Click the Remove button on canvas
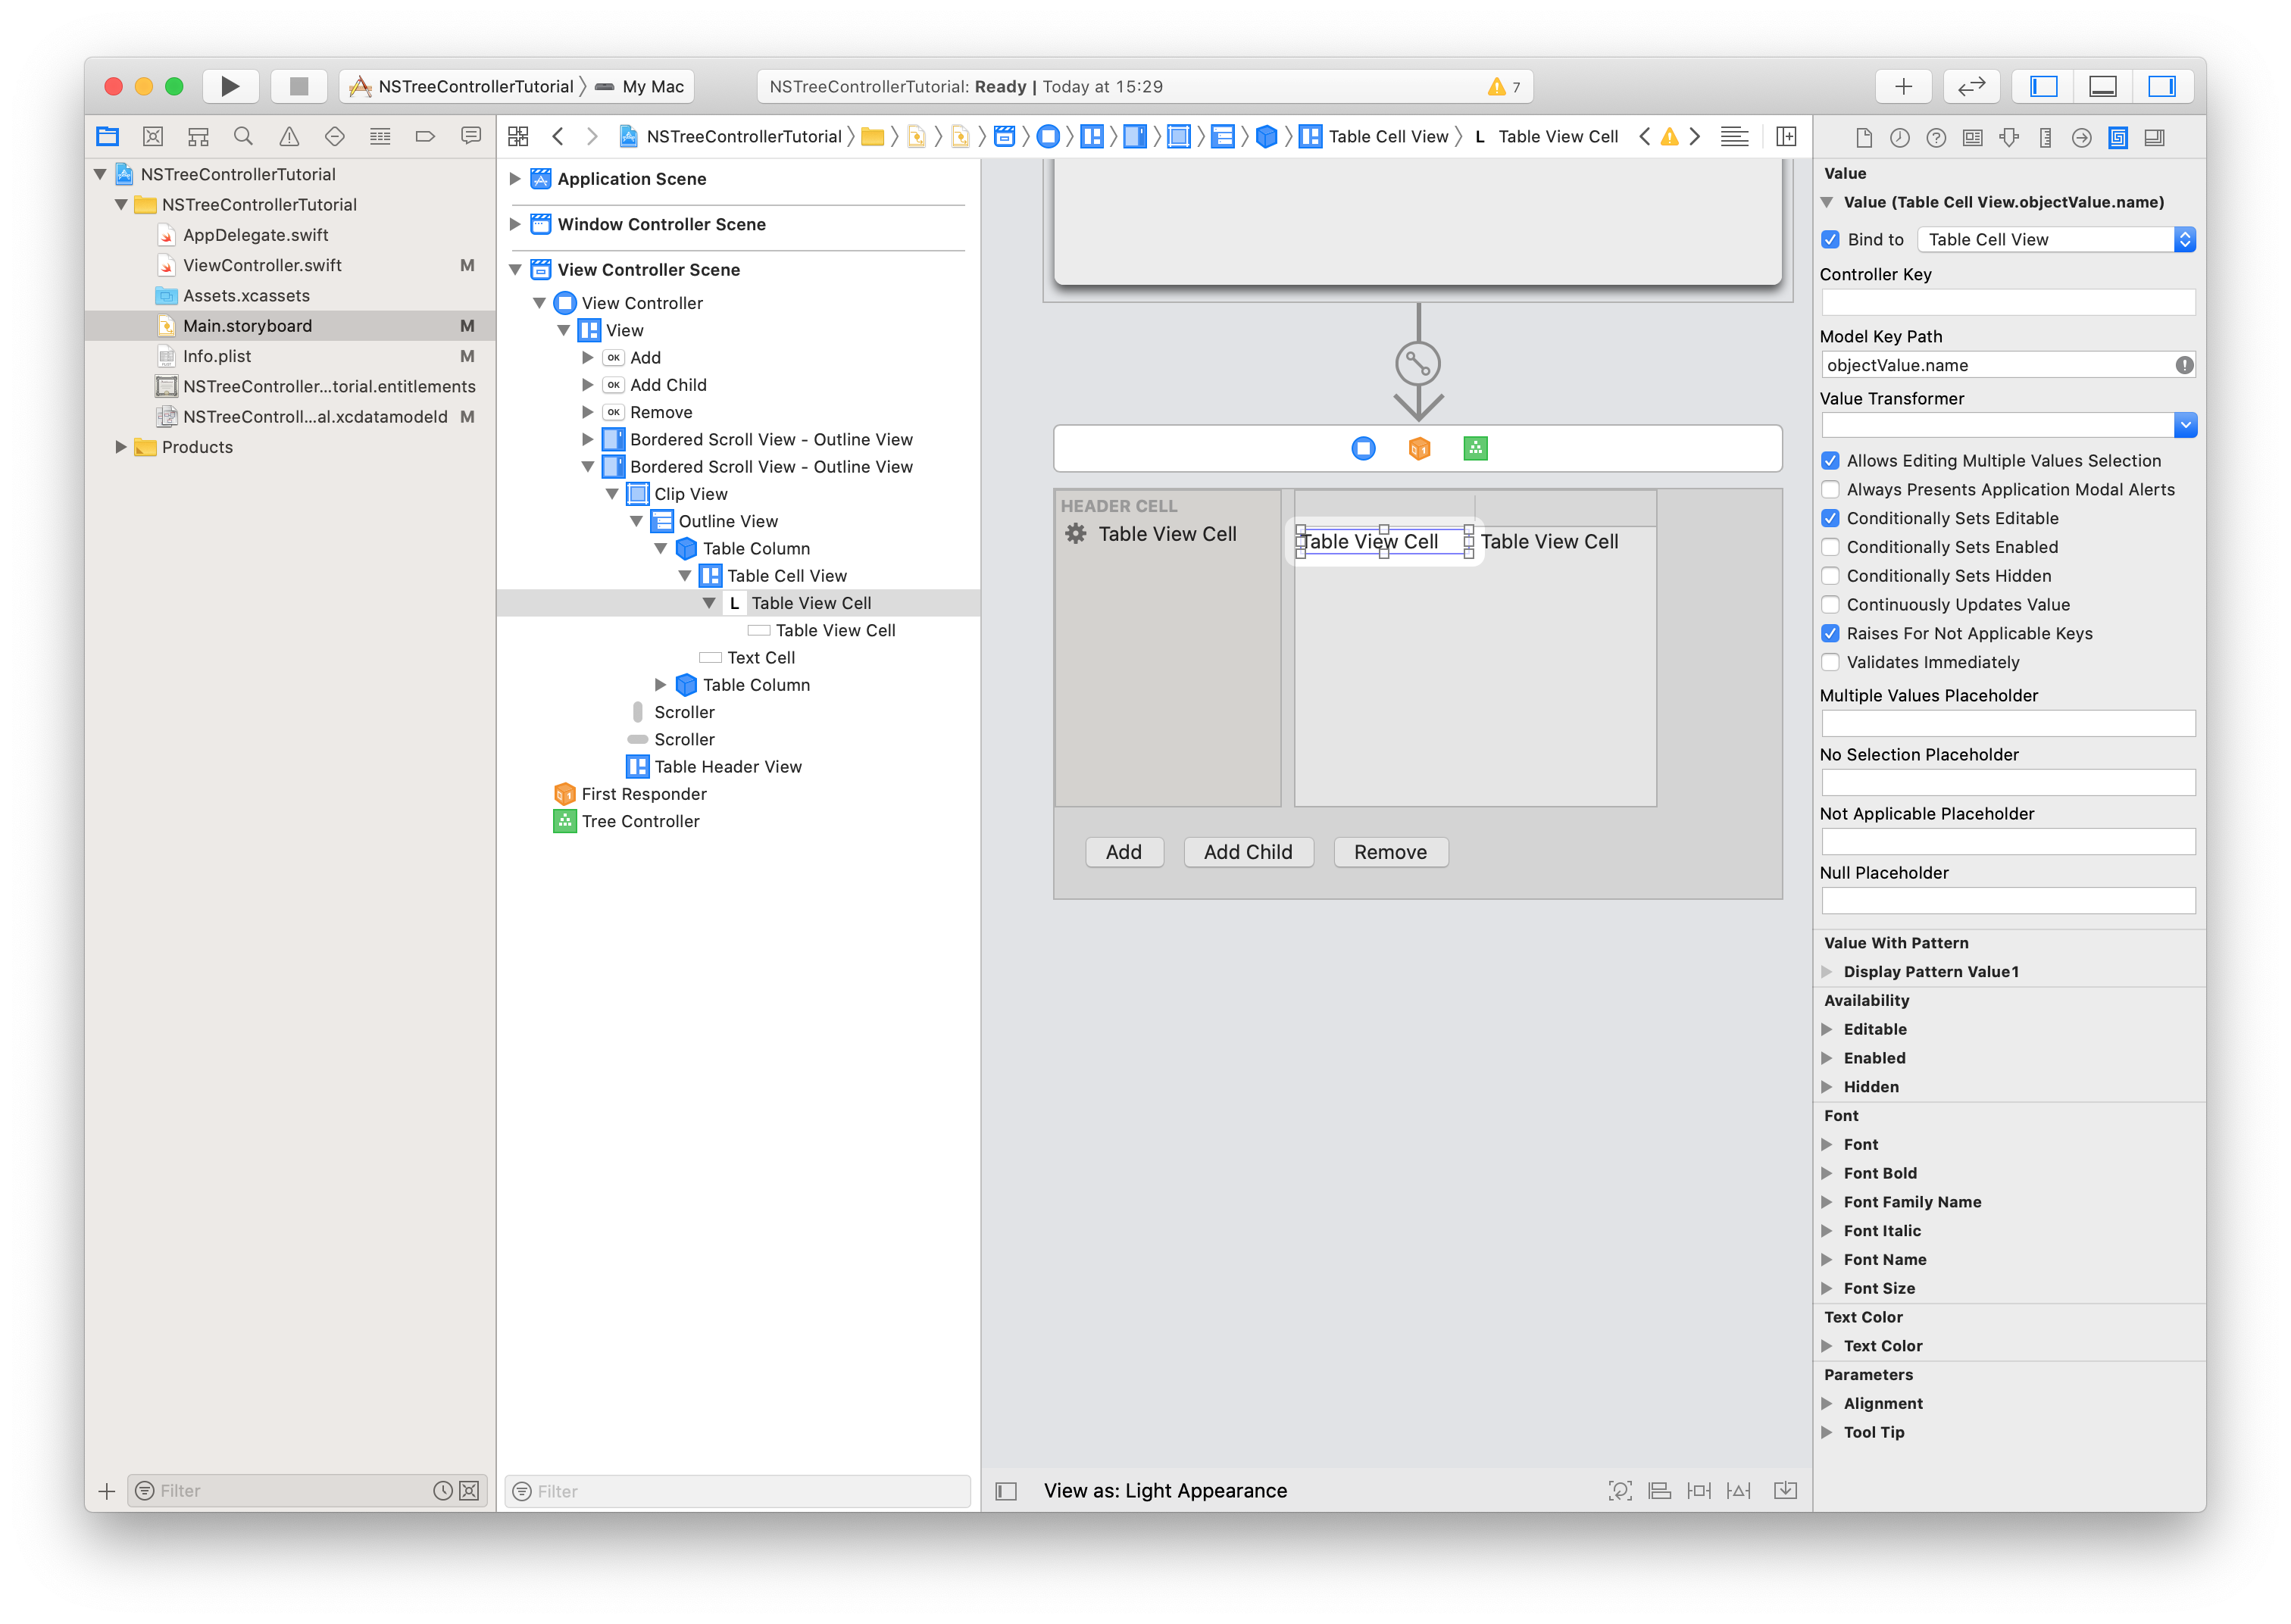 pyautogui.click(x=1390, y=852)
